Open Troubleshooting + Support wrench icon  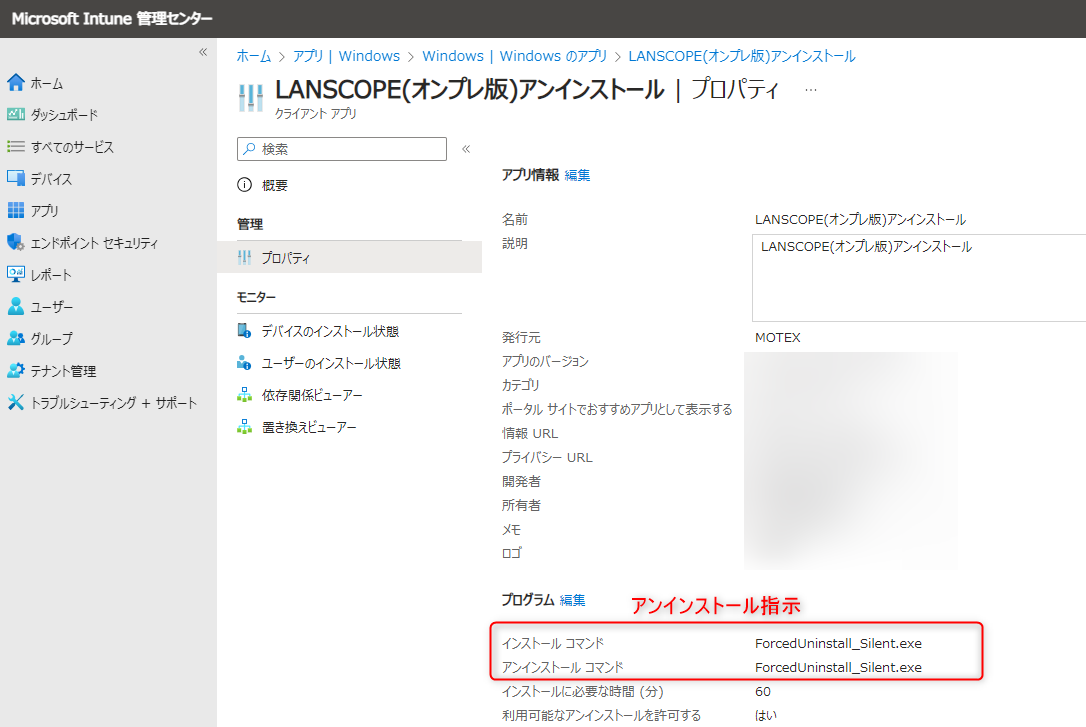15,402
